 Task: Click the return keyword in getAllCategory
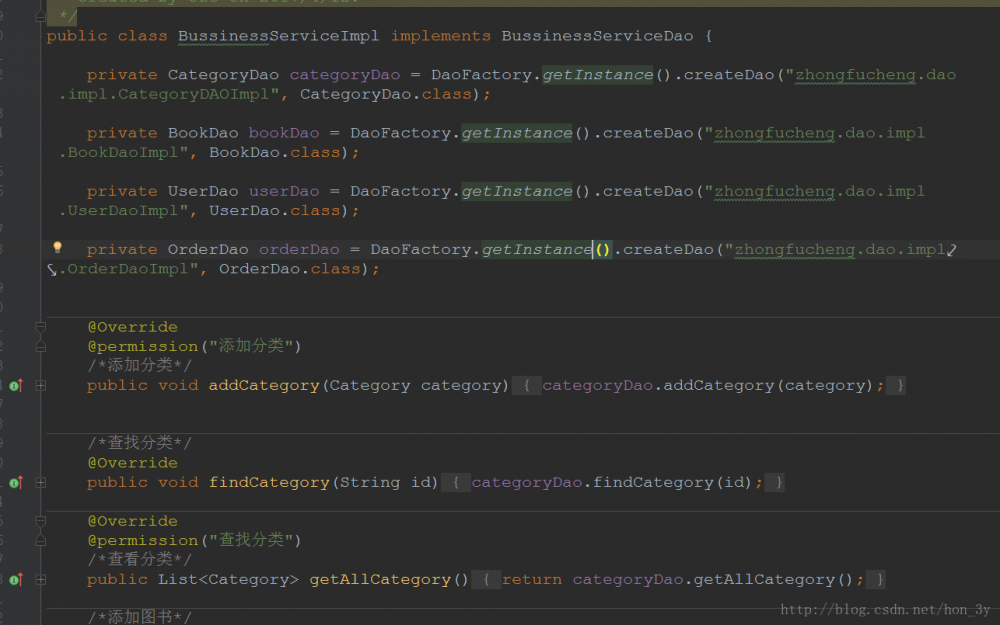[x=531, y=580]
